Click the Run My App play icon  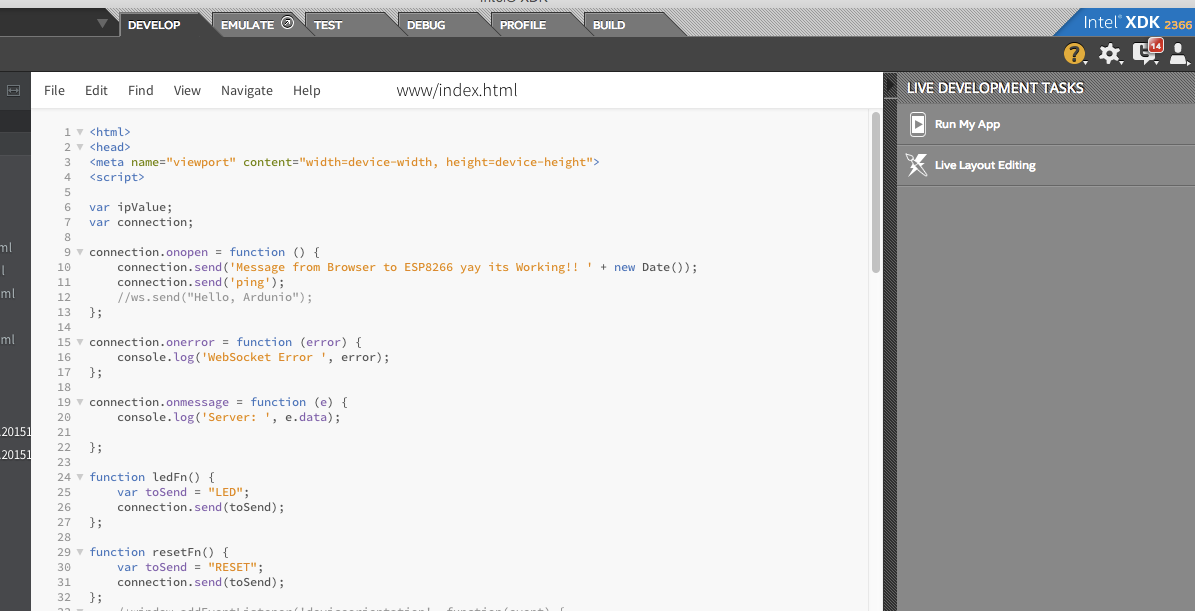(x=918, y=124)
